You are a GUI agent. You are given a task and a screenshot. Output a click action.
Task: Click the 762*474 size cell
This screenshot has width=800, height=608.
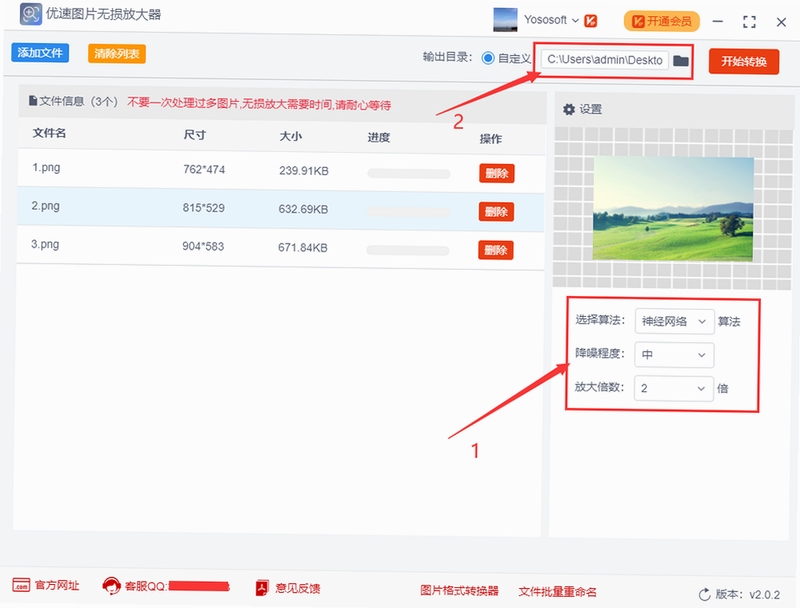tap(204, 169)
